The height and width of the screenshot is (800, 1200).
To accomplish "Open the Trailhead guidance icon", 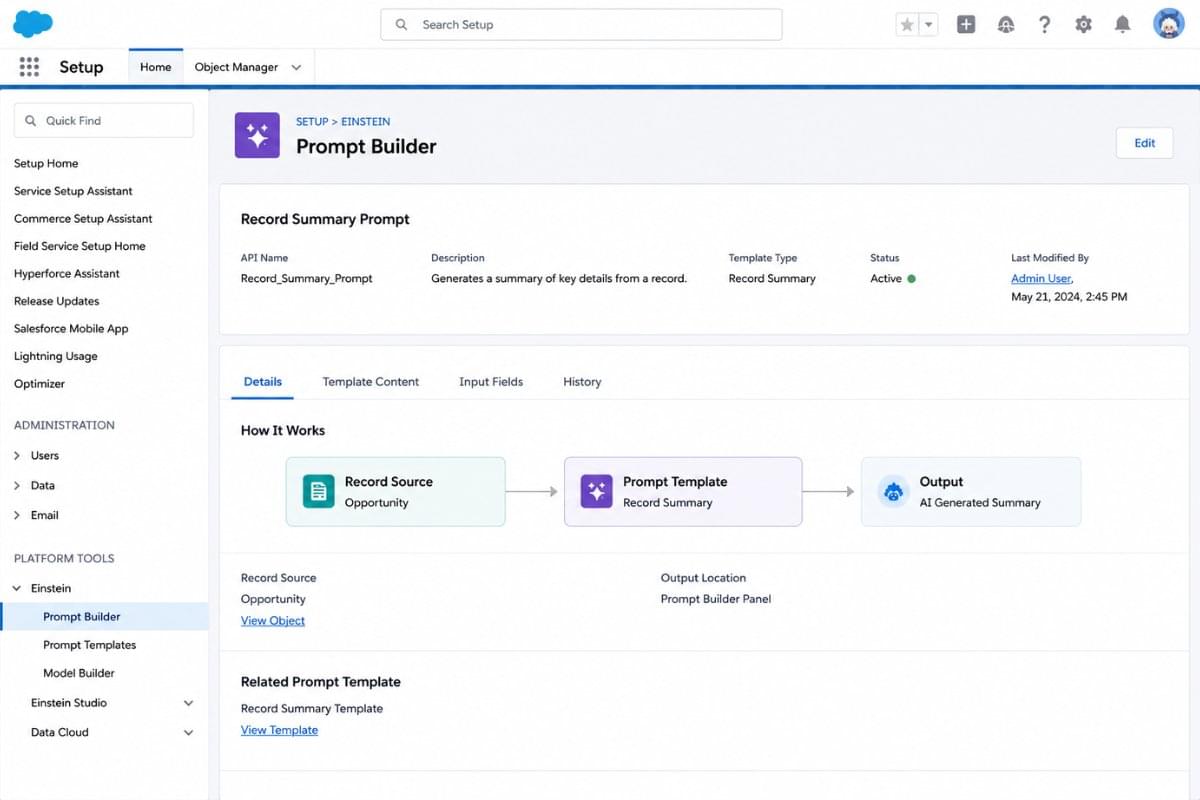I will [x=1006, y=25].
